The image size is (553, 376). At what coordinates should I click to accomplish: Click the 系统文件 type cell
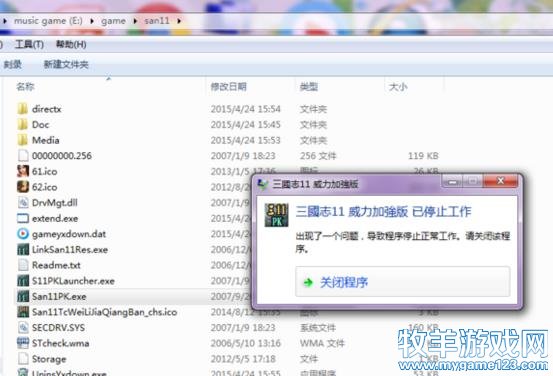coord(318,328)
